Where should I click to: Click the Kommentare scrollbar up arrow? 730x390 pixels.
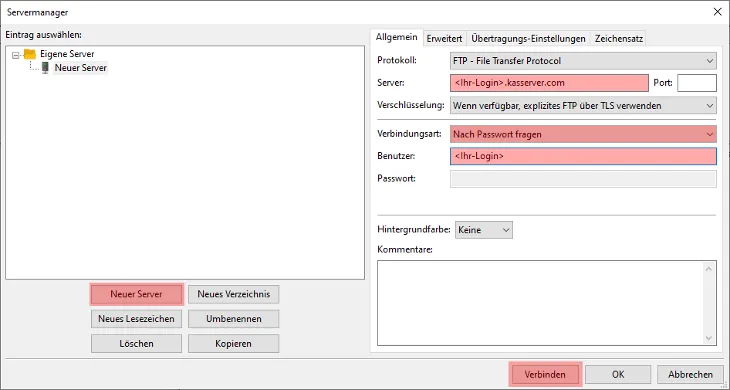coord(709,269)
